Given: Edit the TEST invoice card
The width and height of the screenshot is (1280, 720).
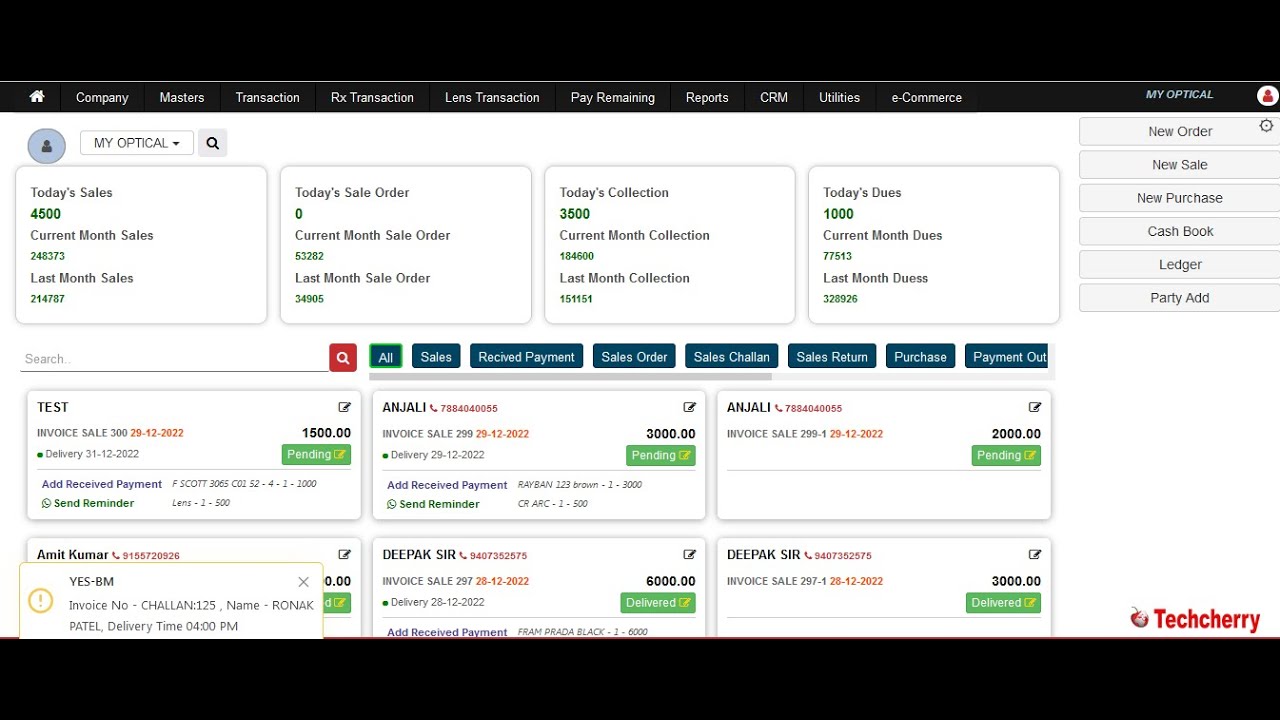Looking at the screenshot, I should 345,407.
